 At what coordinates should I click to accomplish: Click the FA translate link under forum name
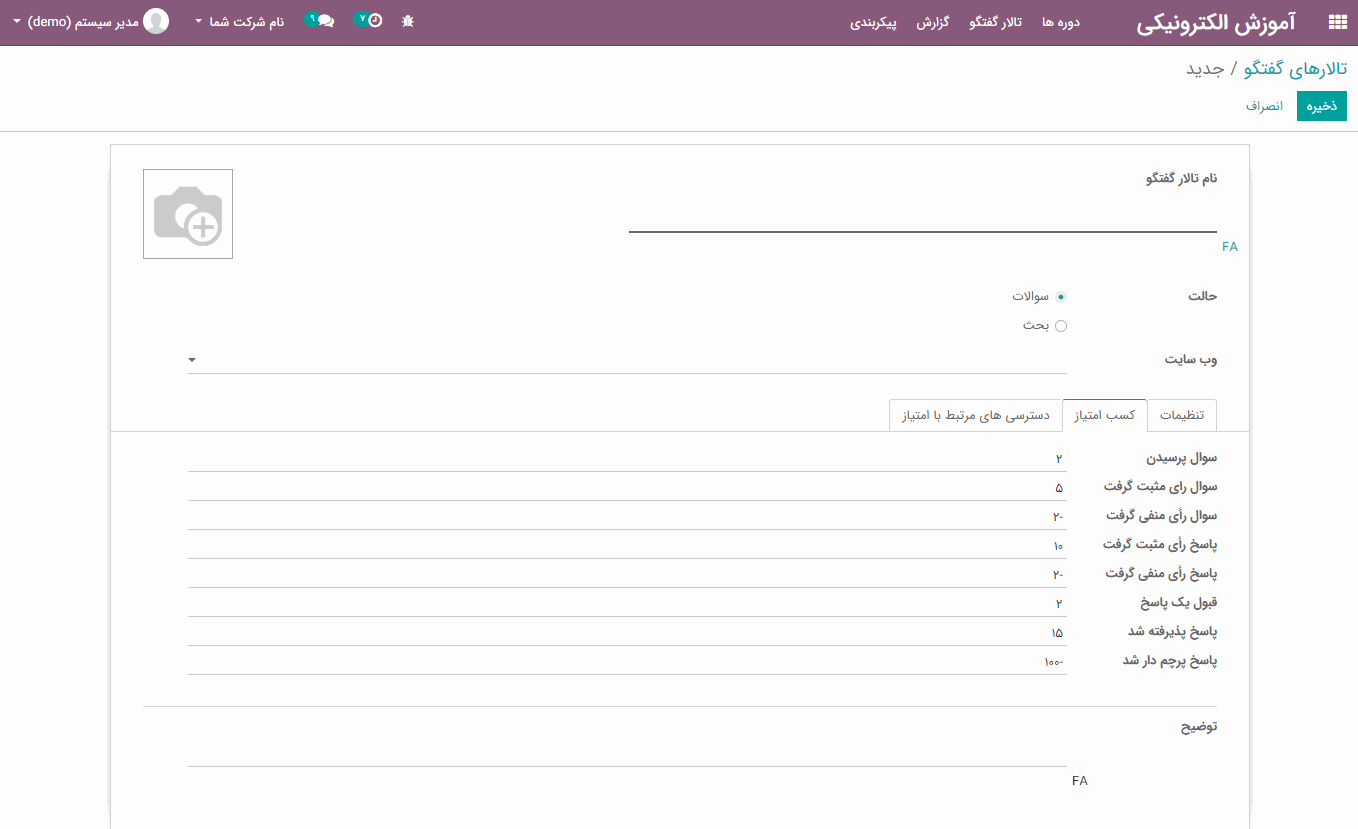coord(1229,247)
